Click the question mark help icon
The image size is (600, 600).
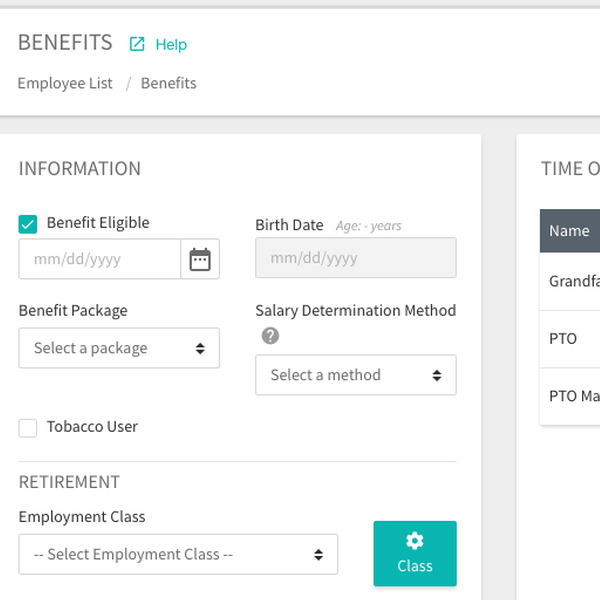tap(269, 336)
